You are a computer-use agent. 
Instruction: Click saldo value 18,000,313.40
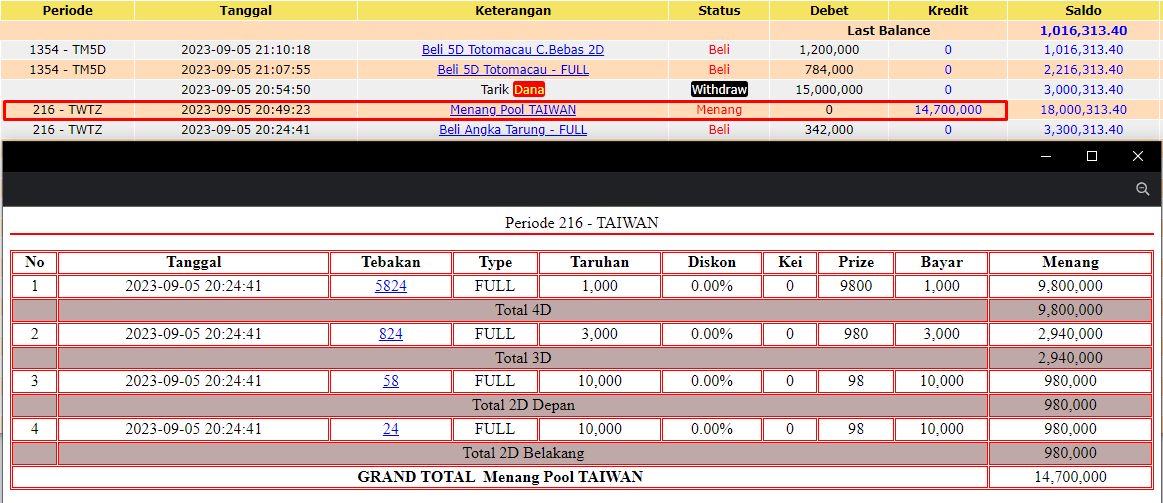1083,110
